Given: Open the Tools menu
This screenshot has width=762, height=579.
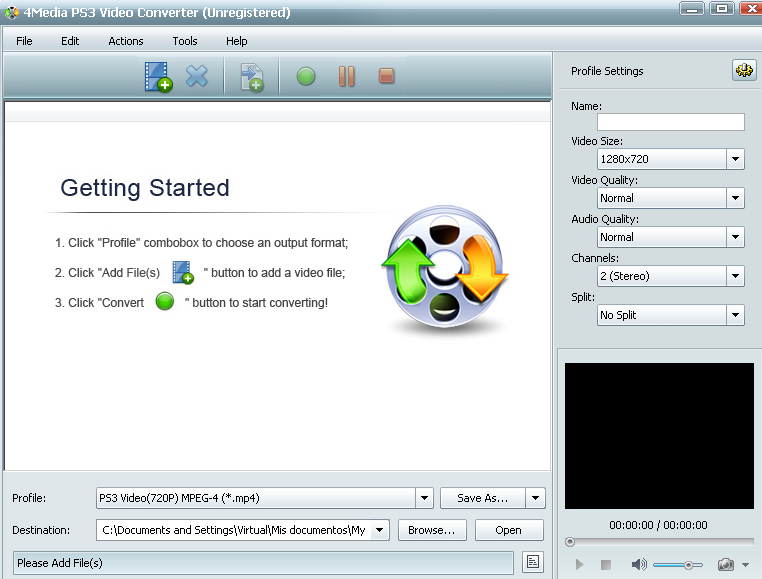Looking at the screenshot, I should 185,41.
